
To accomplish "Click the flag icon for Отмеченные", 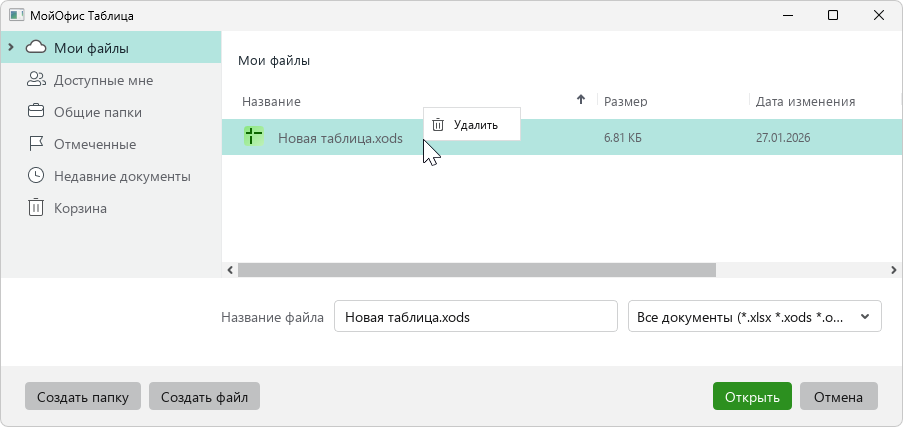I will (36, 143).
